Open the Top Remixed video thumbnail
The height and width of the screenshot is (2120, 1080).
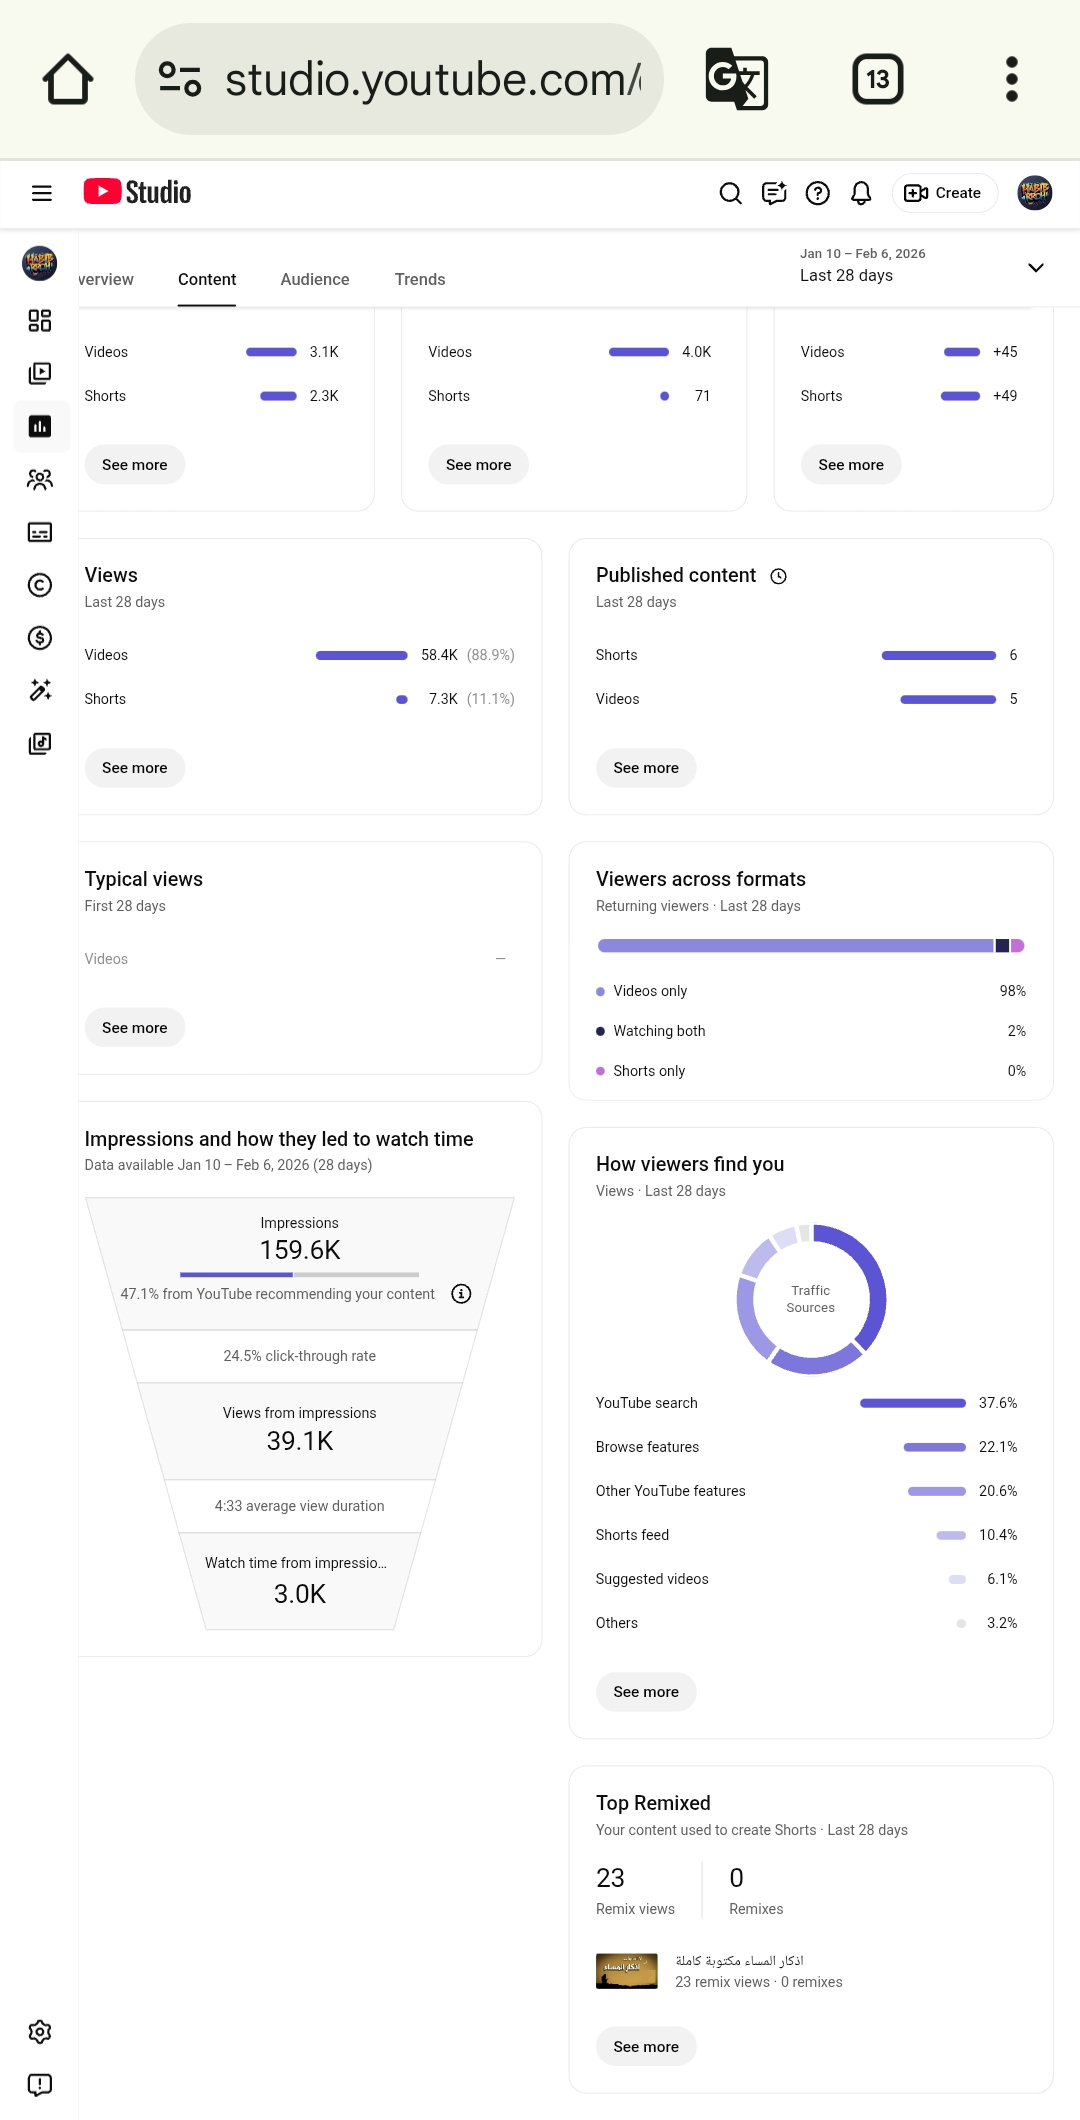click(x=627, y=1971)
